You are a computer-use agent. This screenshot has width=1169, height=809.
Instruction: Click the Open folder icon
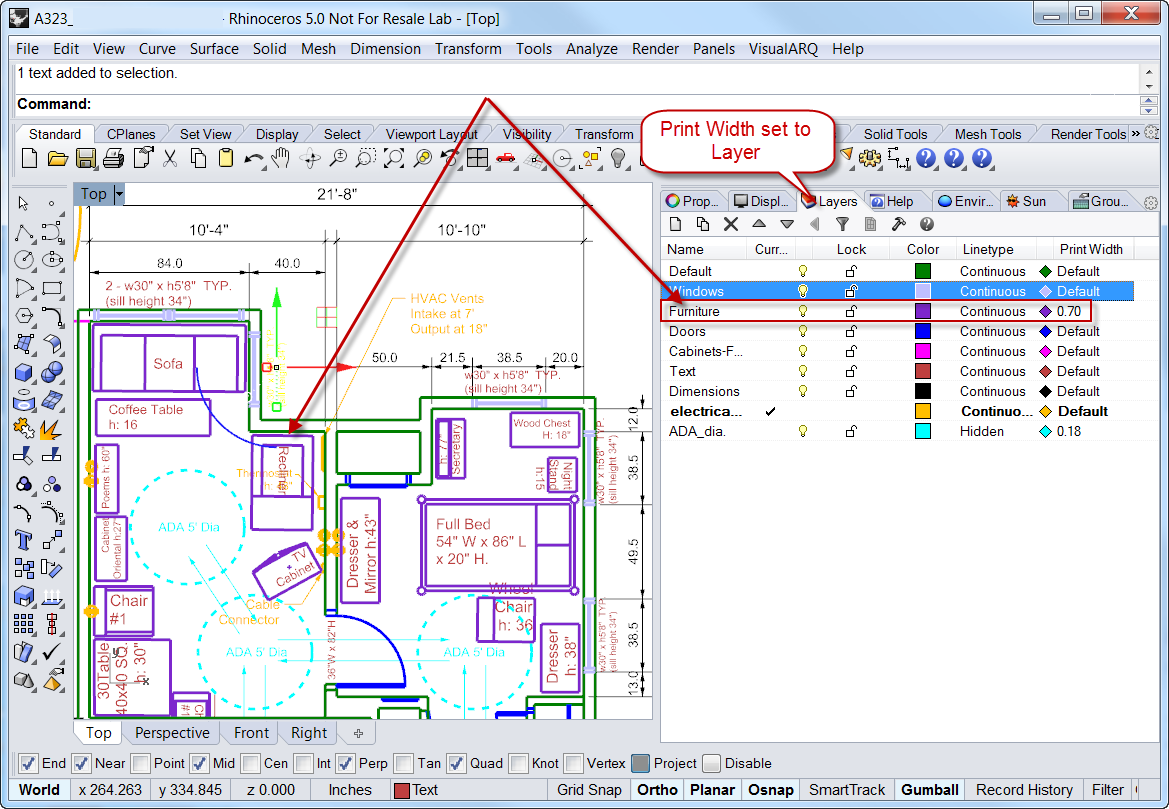(57, 158)
